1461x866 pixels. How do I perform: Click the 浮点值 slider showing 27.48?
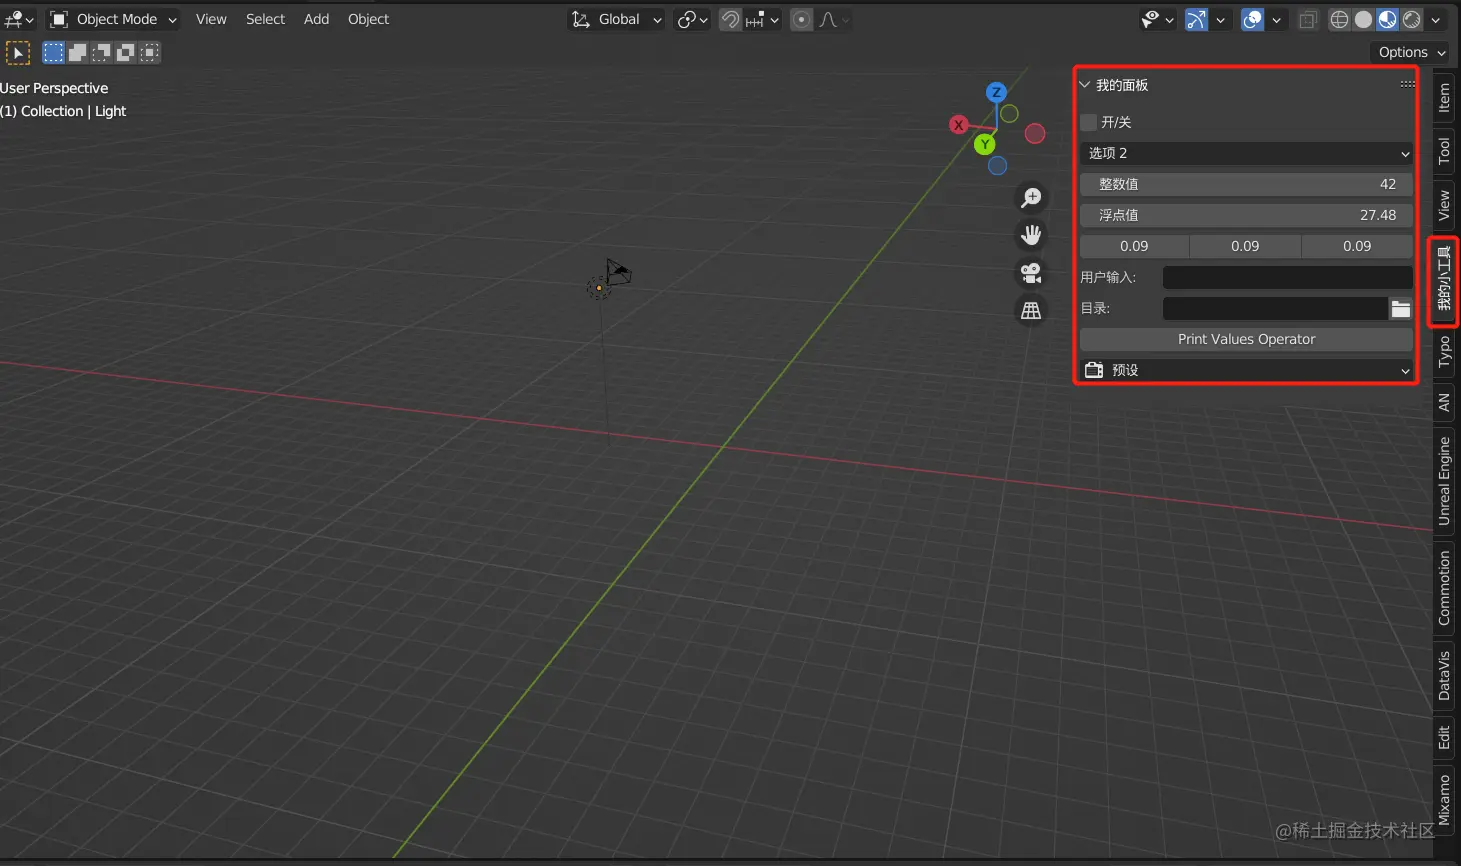pos(1247,215)
